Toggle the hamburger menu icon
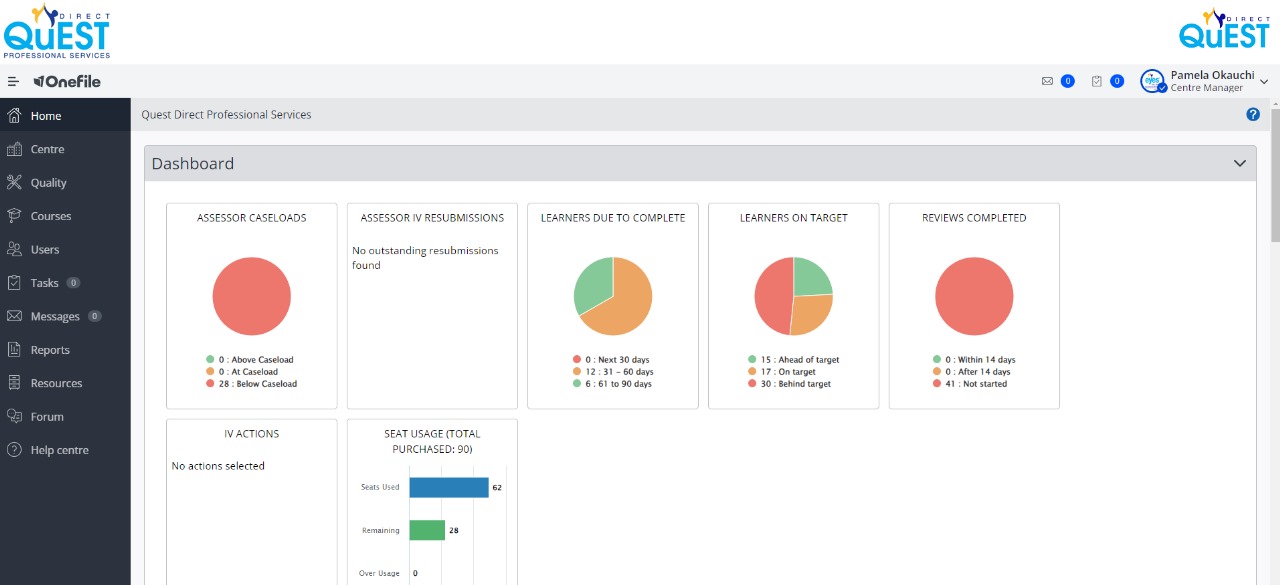 (13, 82)
